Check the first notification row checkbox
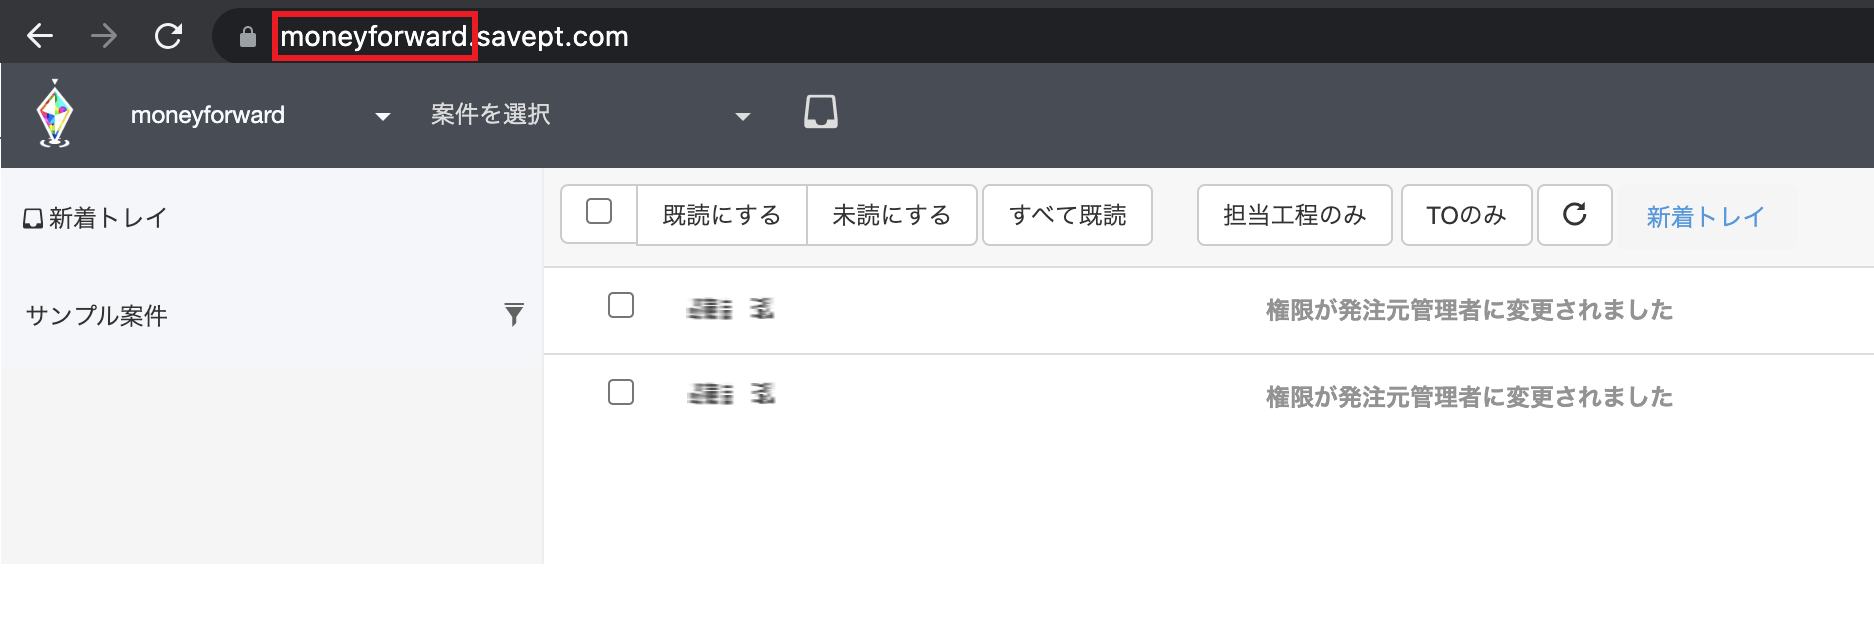Viewport: 1874px width, 640px height. click(621, 305)
